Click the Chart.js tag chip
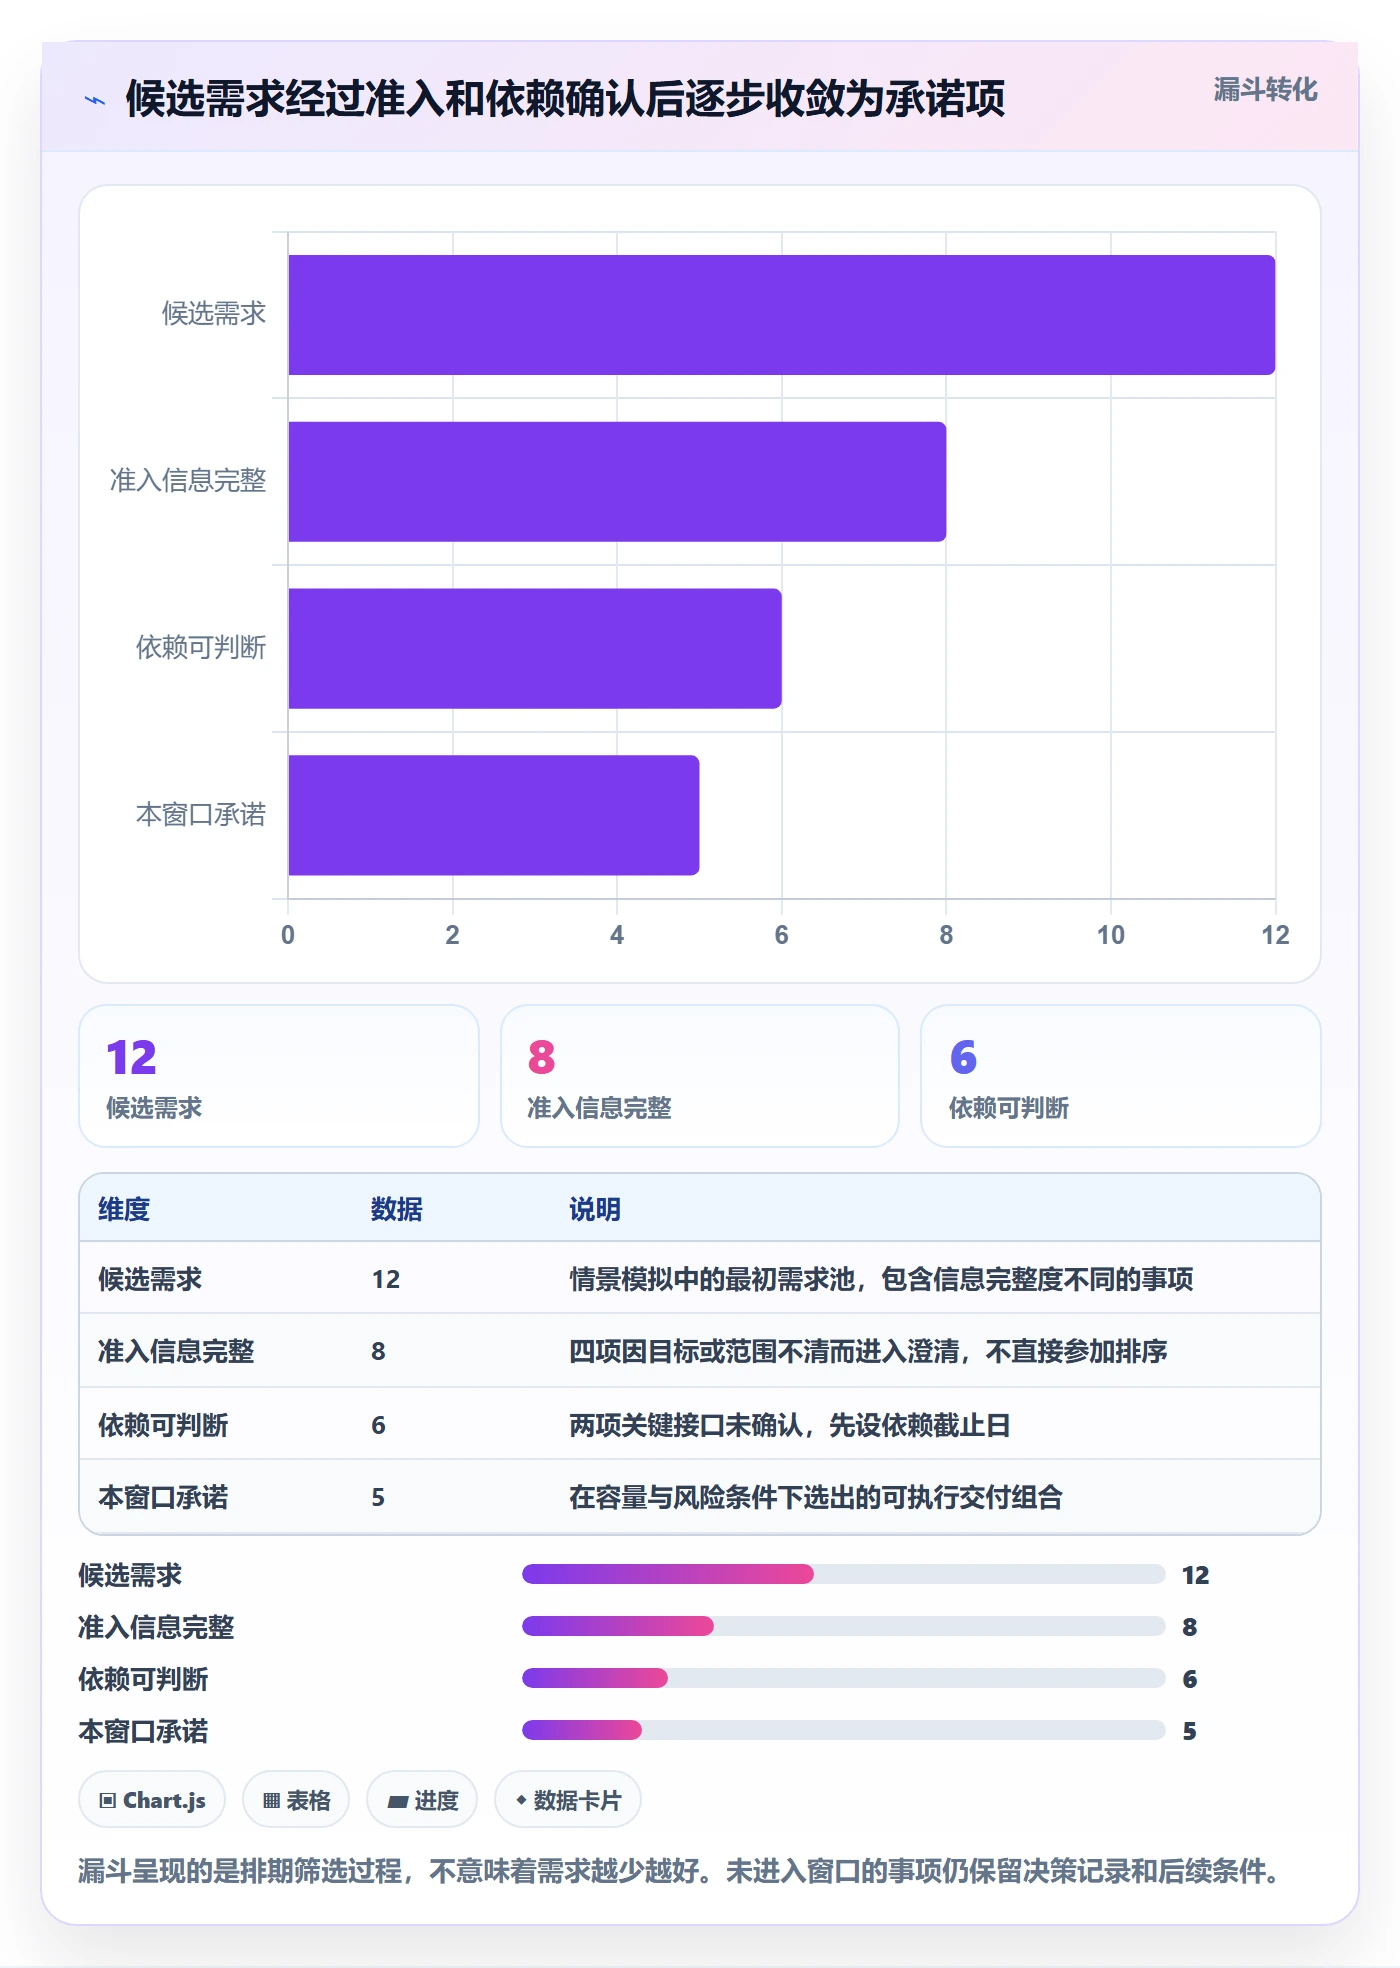Screen dimensions: 1400x1968 click(152, 1800)
